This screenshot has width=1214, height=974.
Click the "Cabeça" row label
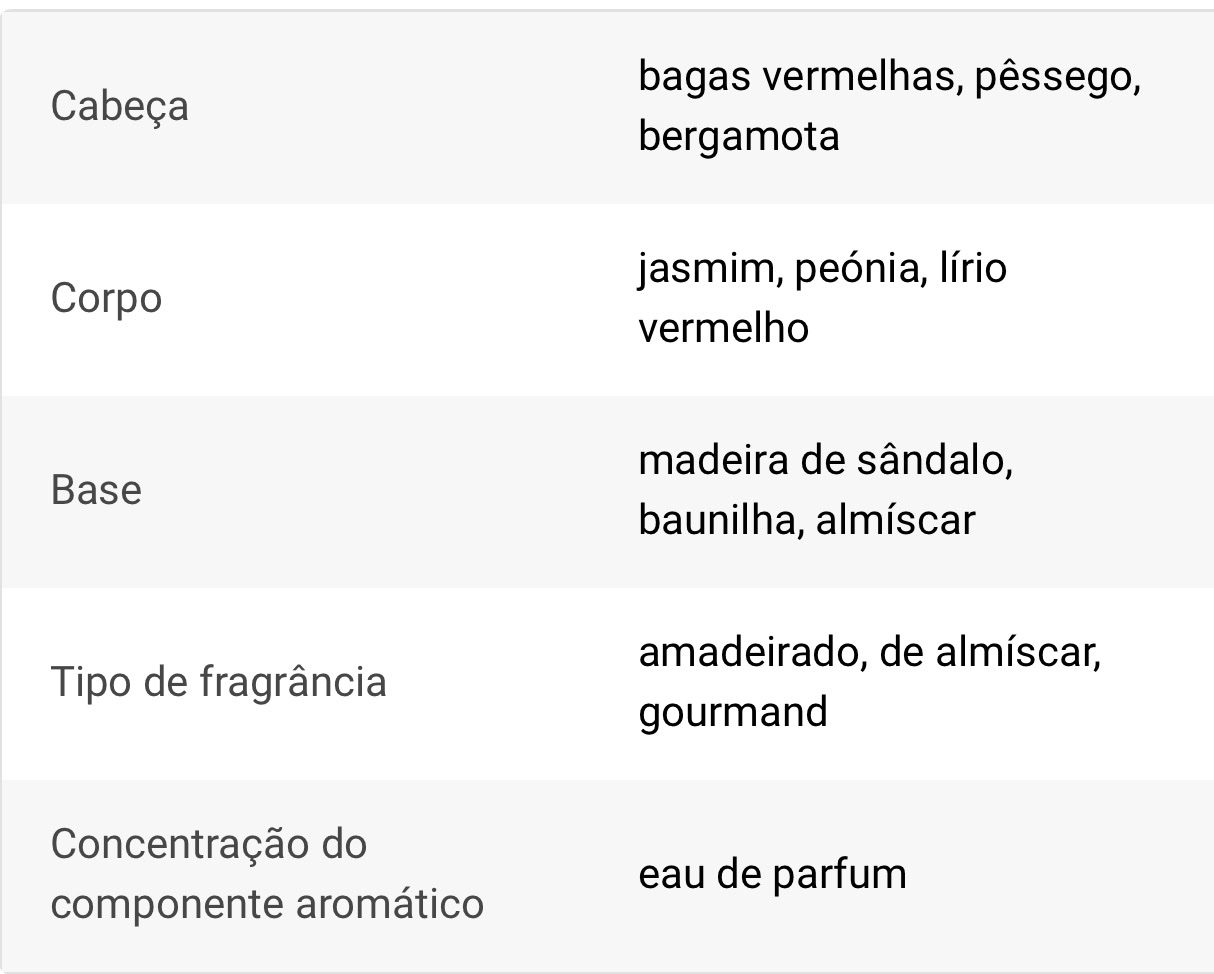tap(119, 106)
